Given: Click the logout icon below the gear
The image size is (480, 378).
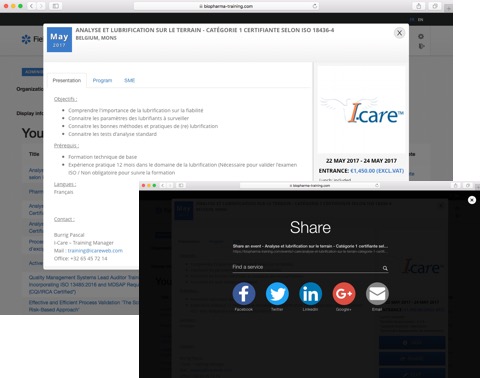Looking at the screenshot, I should (x=421, y=46).
